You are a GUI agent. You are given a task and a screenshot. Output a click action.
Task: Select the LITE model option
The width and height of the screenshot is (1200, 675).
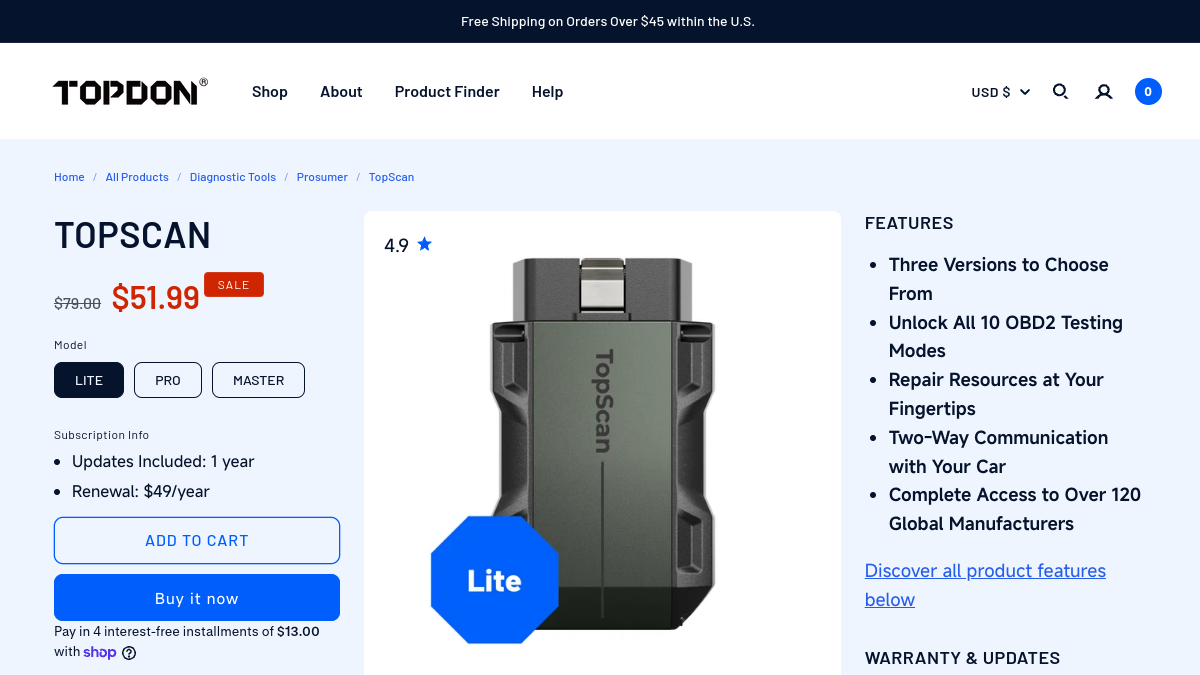pos(89,380)
